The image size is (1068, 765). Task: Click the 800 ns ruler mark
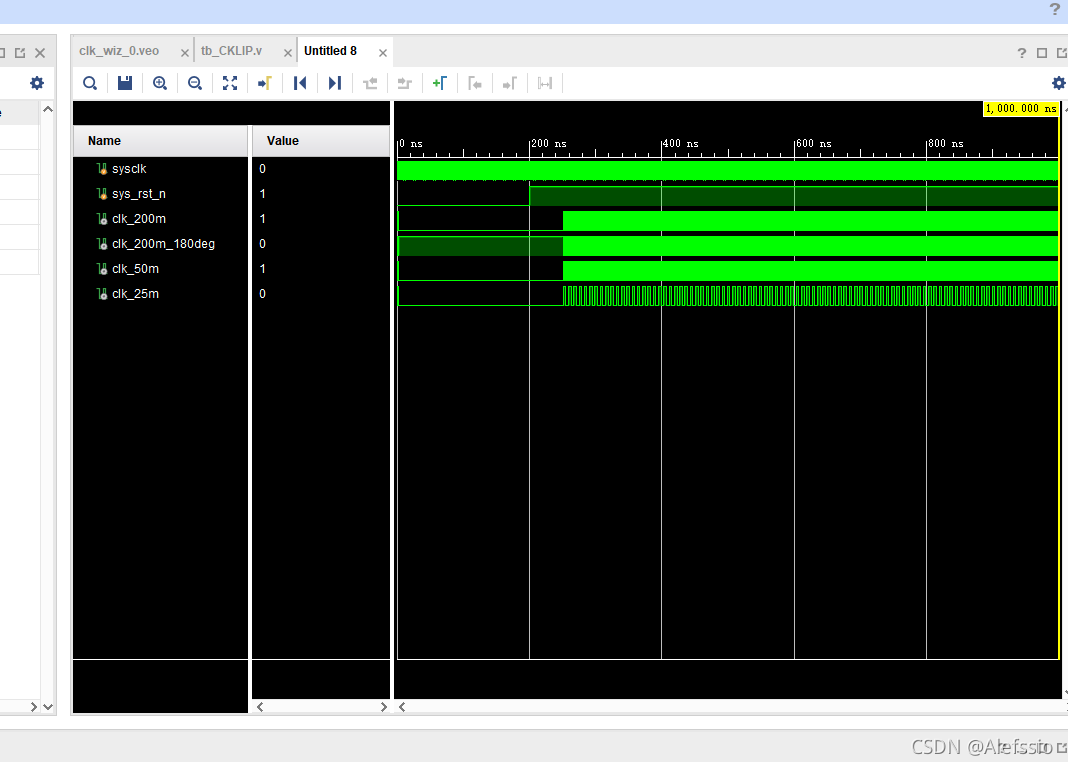click(x=945, y=144)
